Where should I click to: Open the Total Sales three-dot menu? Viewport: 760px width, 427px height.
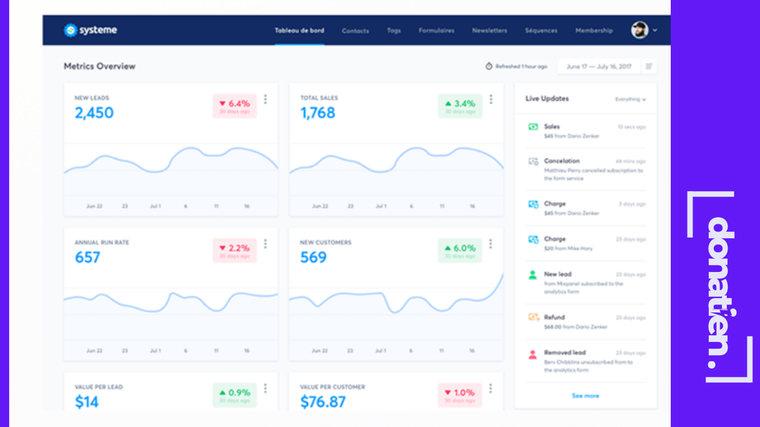491,99
